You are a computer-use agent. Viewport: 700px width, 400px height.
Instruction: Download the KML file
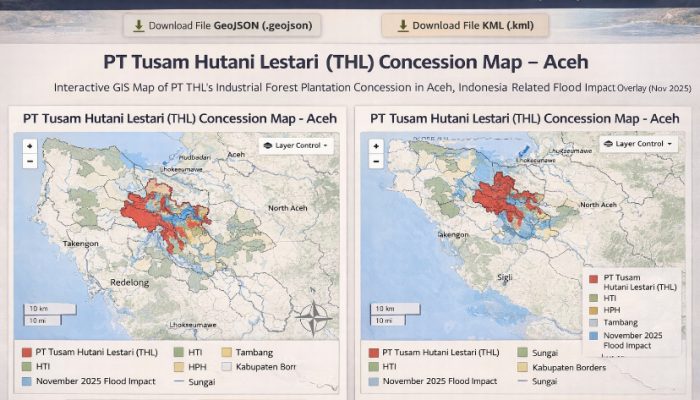(x=465, y=25)
